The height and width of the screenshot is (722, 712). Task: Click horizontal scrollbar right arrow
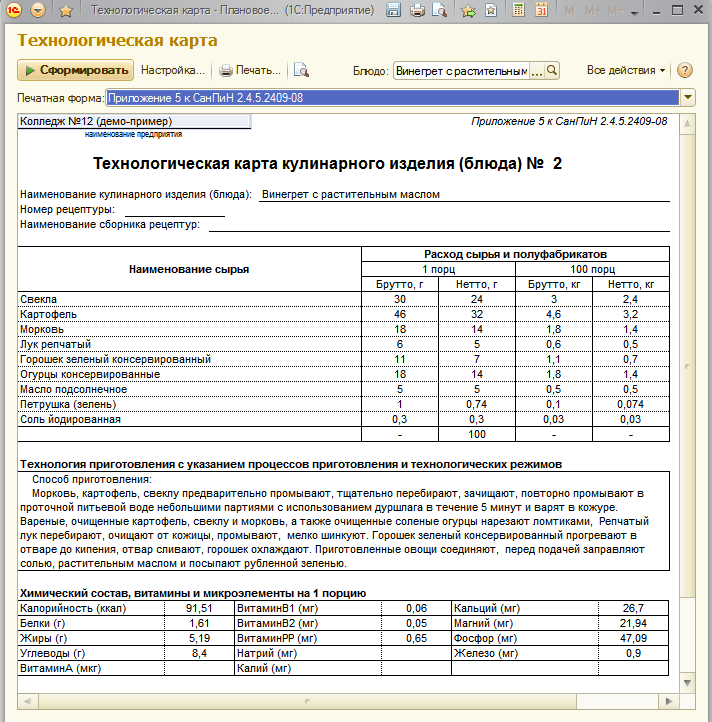pos(669,701)
